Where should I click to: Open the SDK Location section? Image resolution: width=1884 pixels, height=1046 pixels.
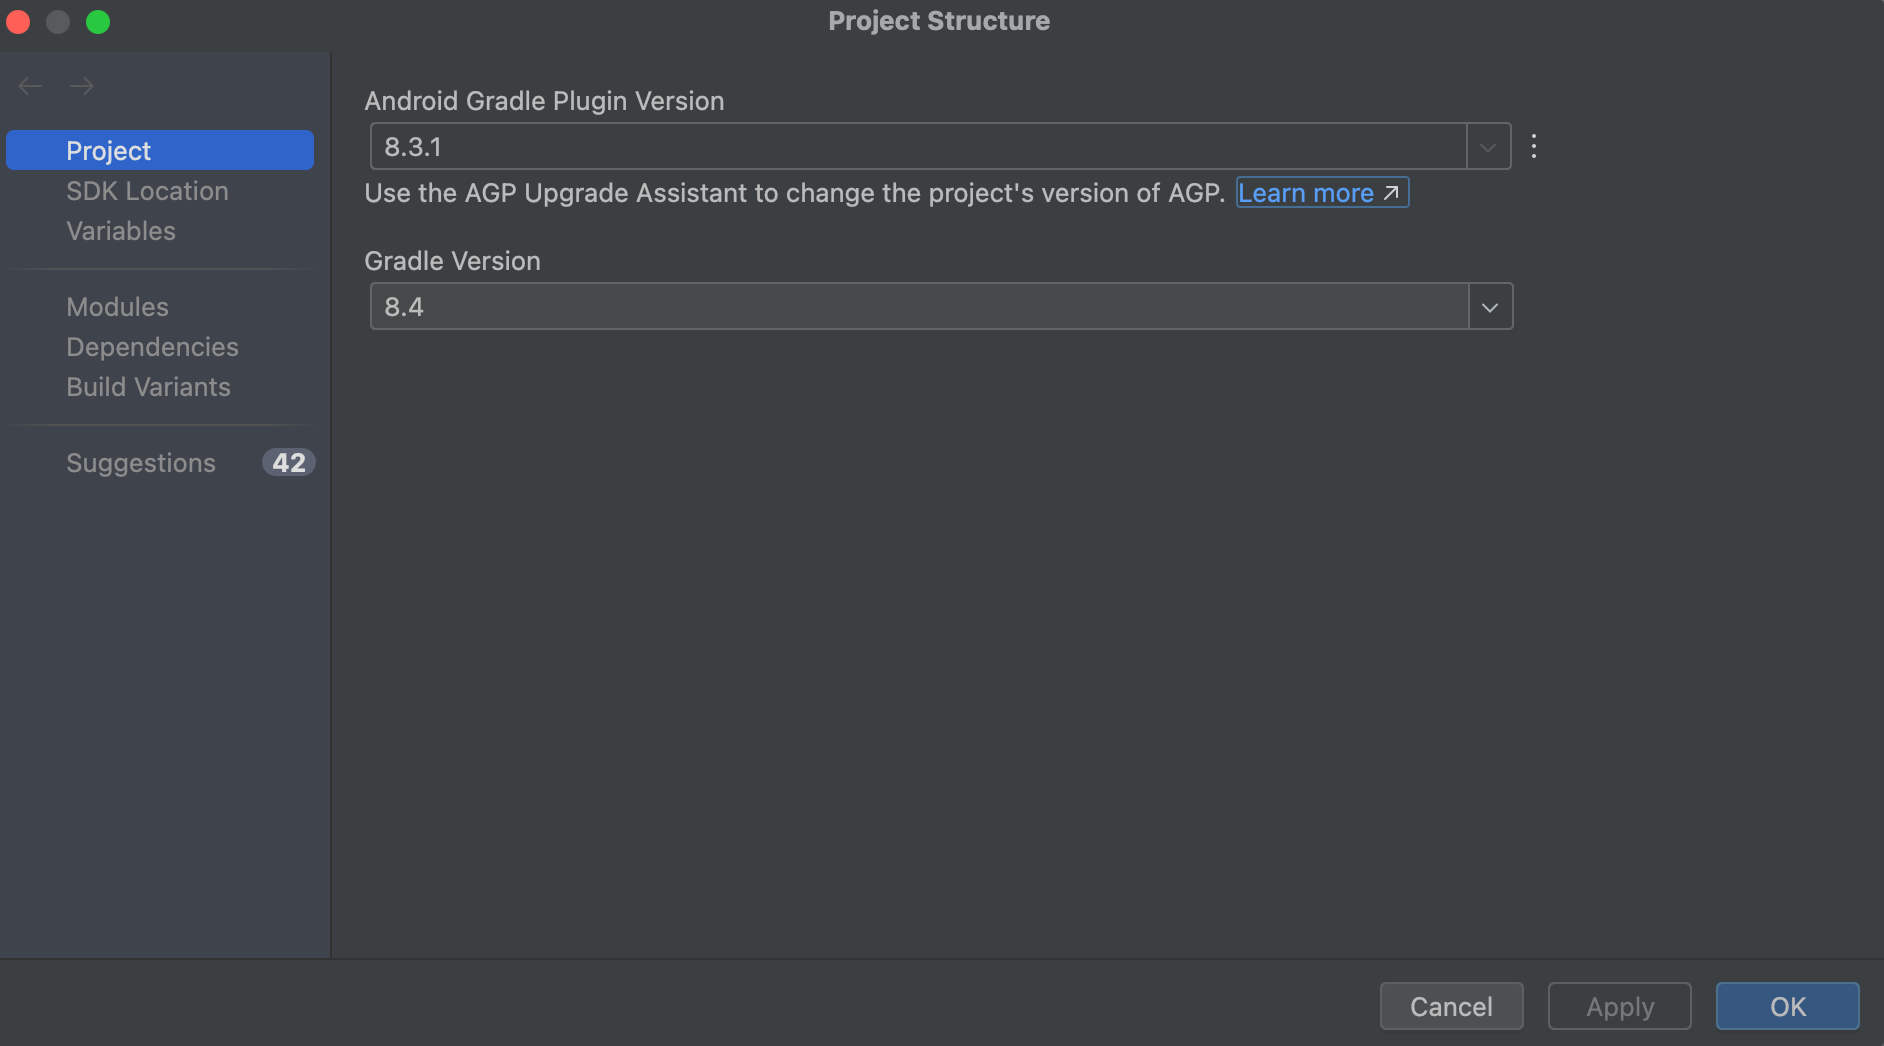(x=147, y=191)
